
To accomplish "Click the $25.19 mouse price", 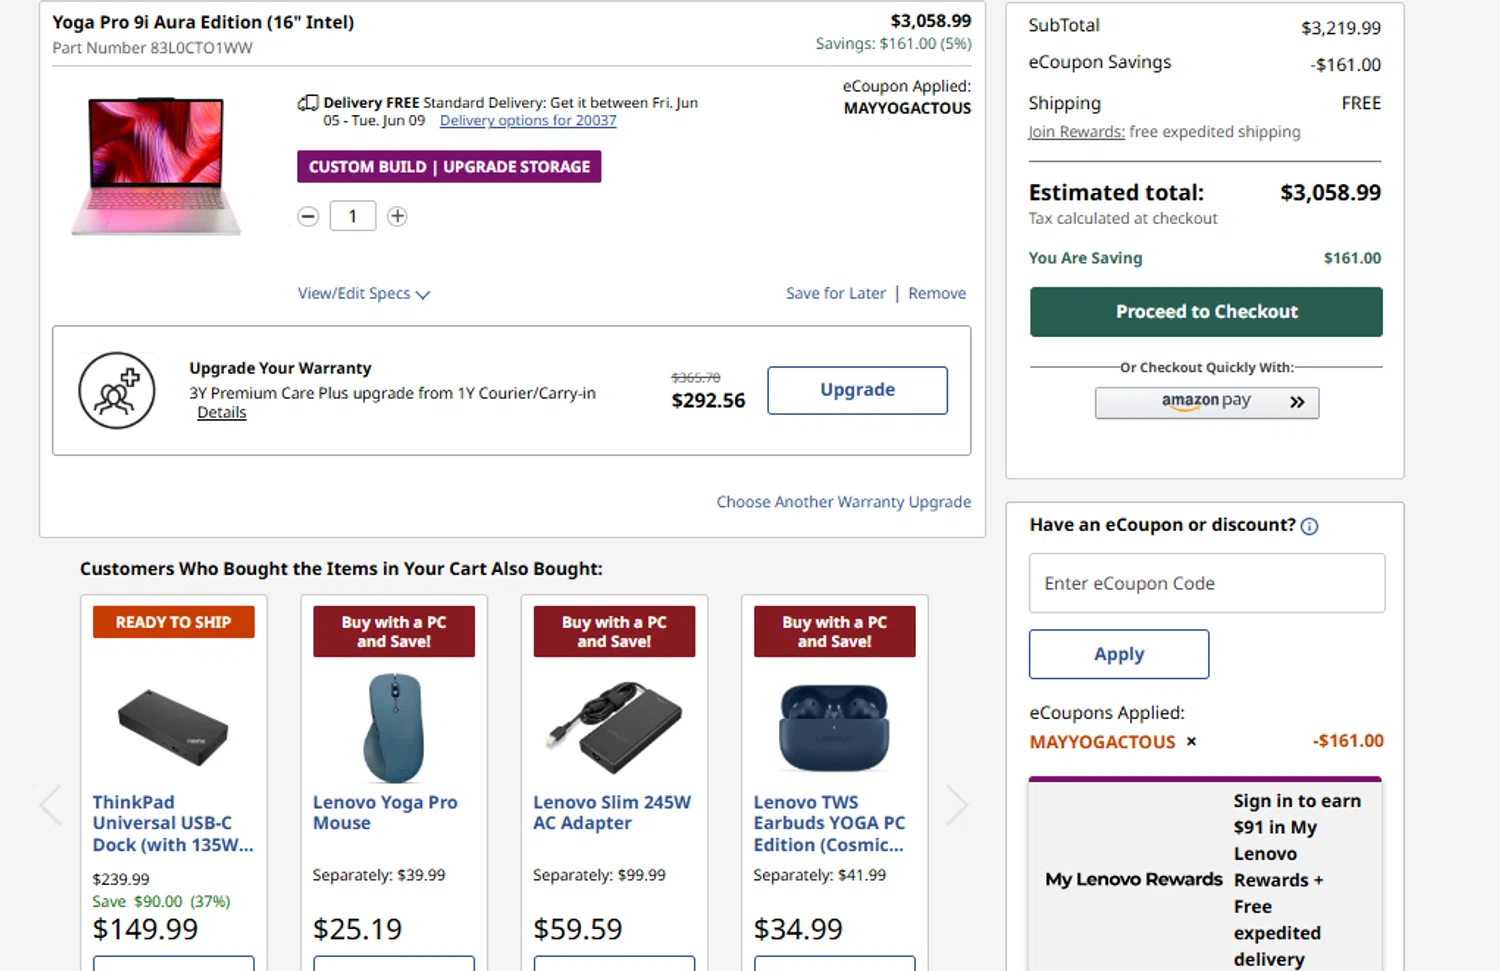I will click(357, 929).
